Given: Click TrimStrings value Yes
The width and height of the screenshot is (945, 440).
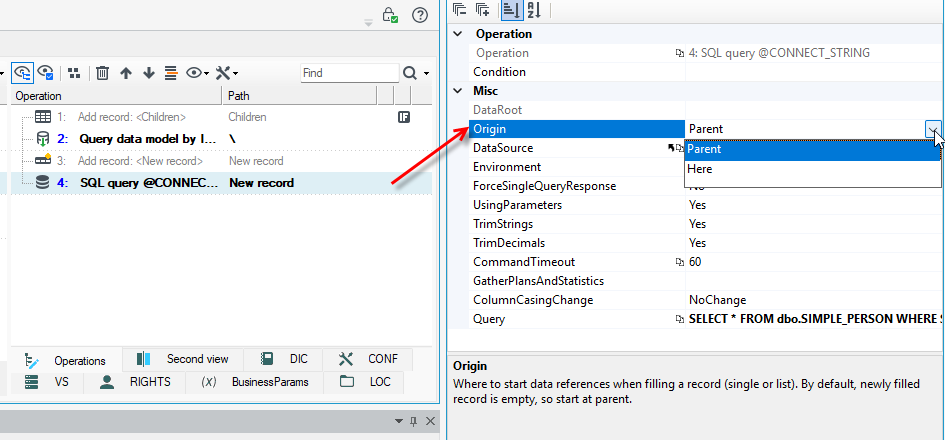Looking at the screenshot, I should click(x=697, y=224).
